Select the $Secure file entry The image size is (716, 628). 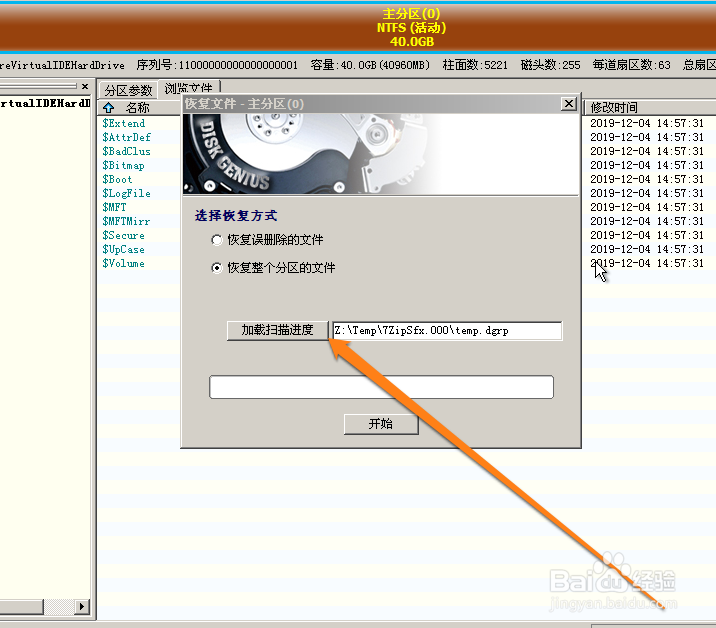123,236
